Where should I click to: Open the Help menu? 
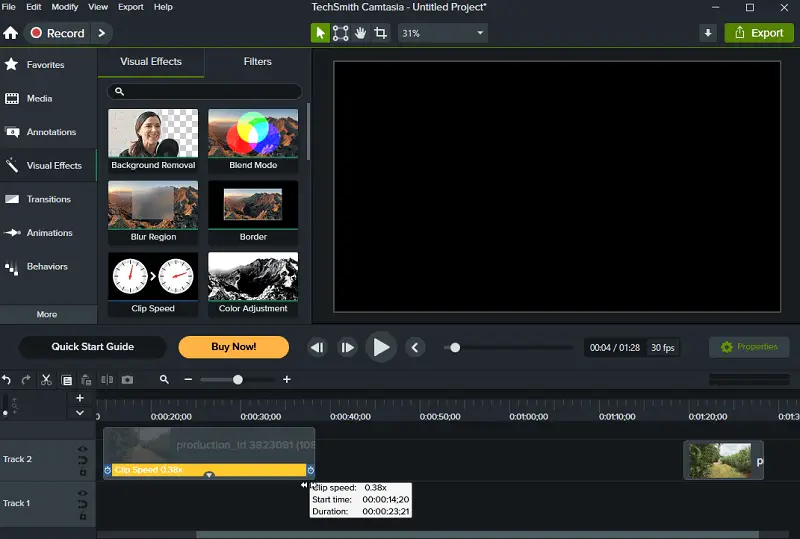163,7
